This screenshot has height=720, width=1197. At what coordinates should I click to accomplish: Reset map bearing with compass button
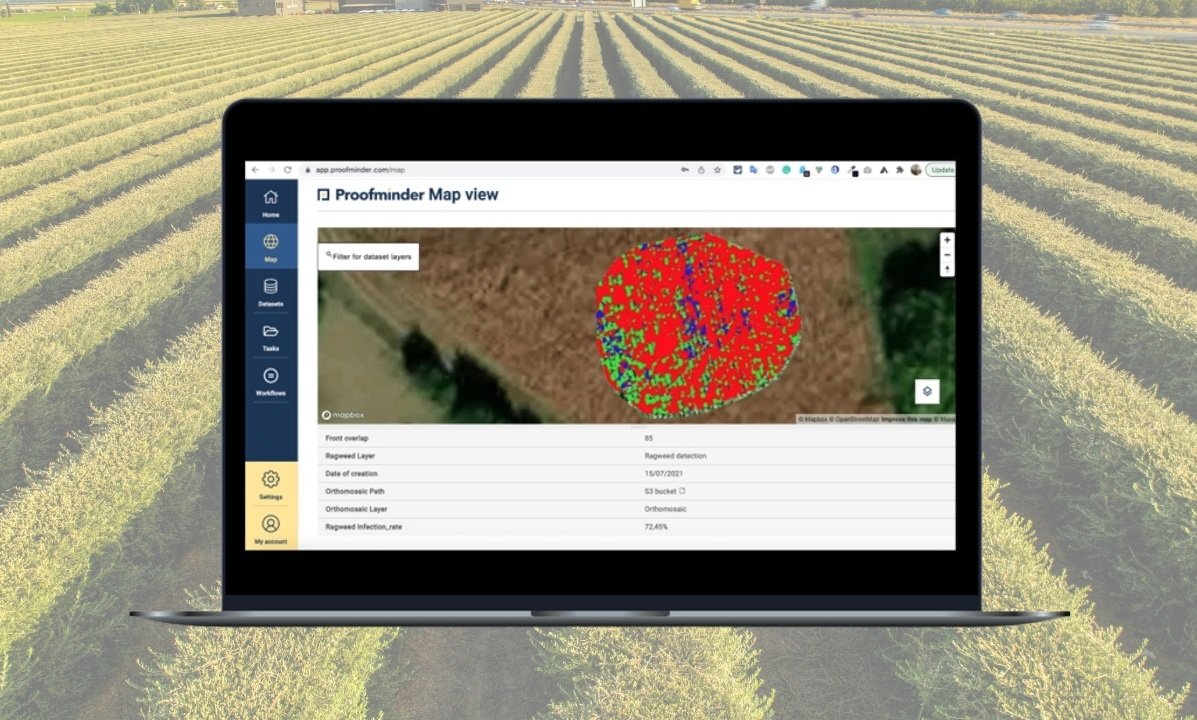(947, 270)
